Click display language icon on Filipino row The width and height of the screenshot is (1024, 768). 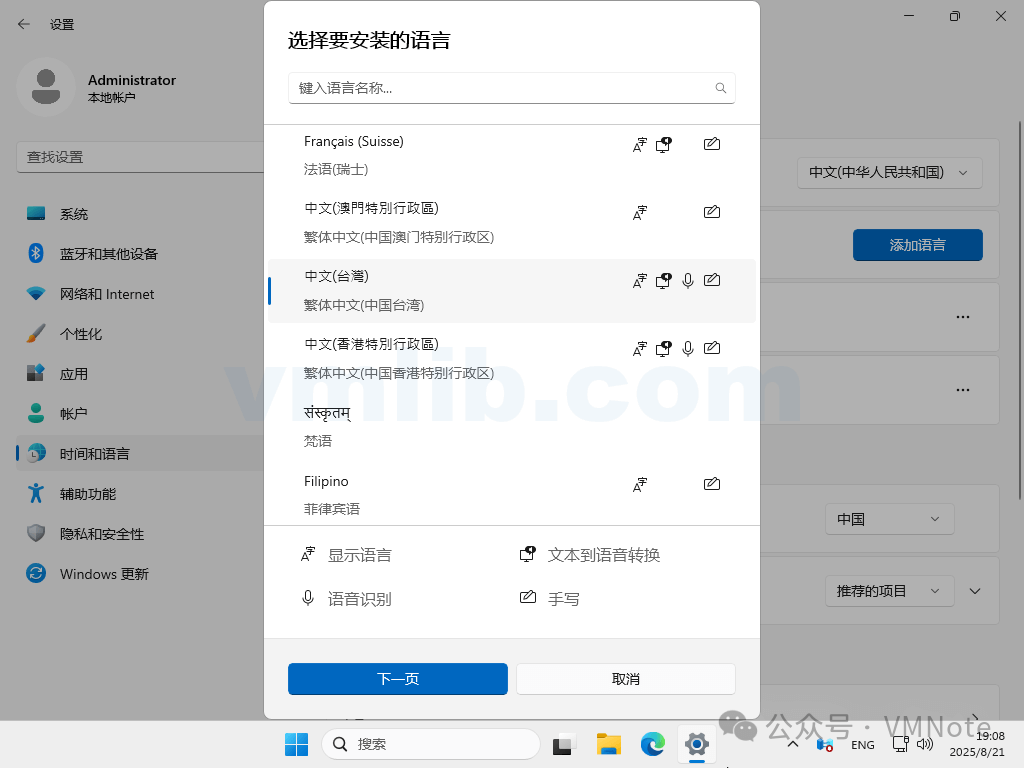pos(640,485)
